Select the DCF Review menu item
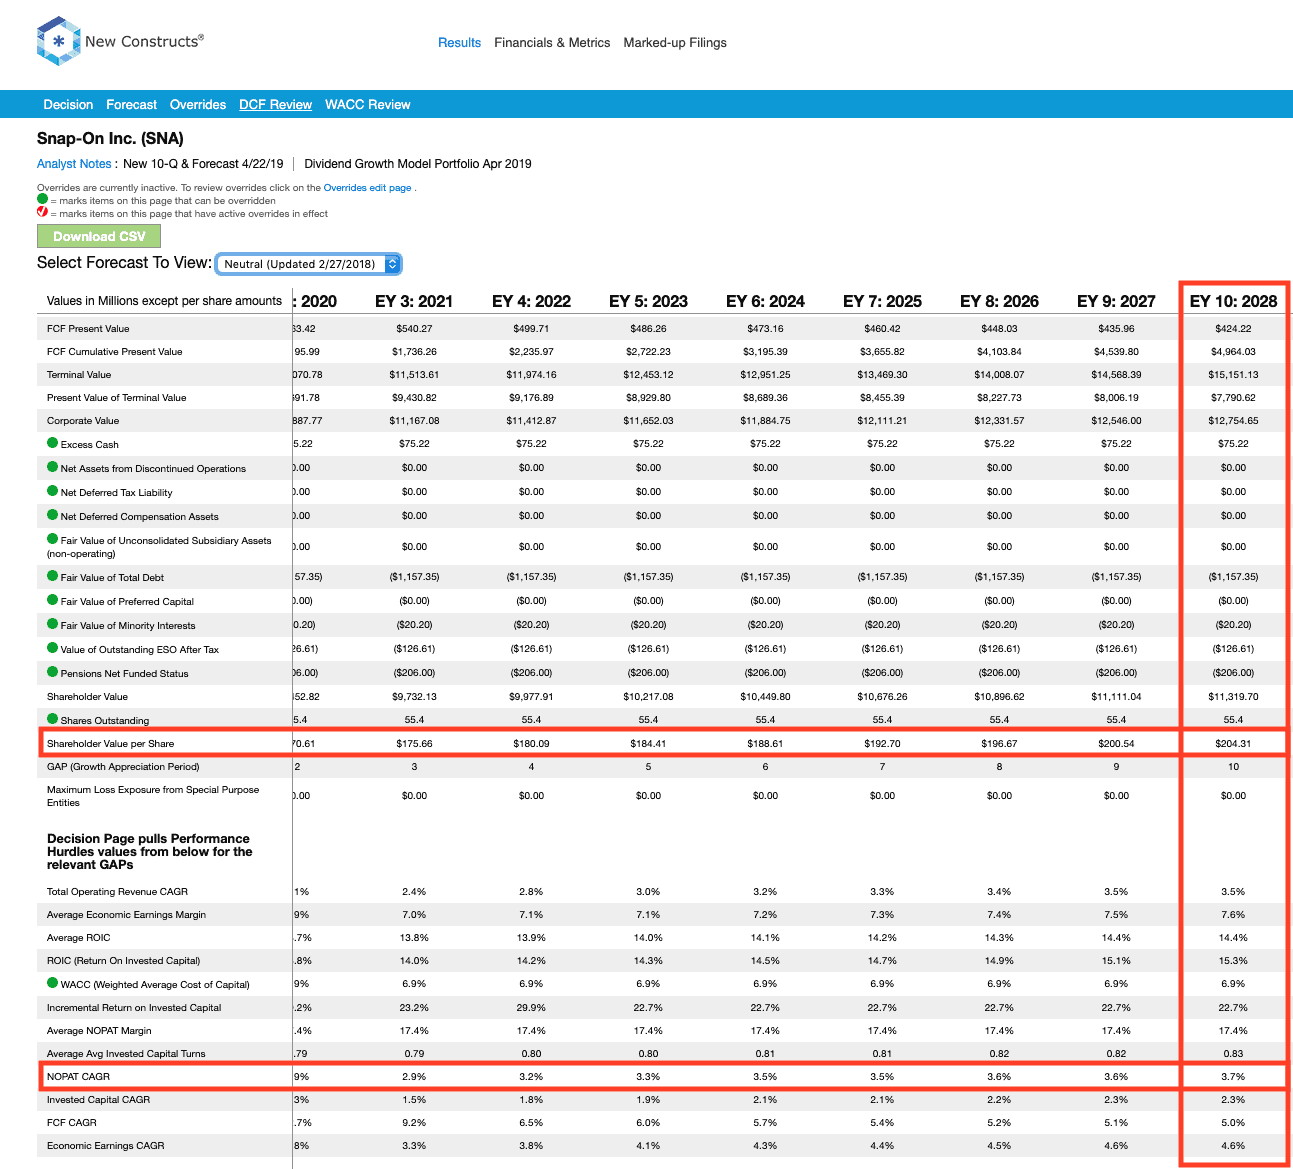 [x=275, y=105]
